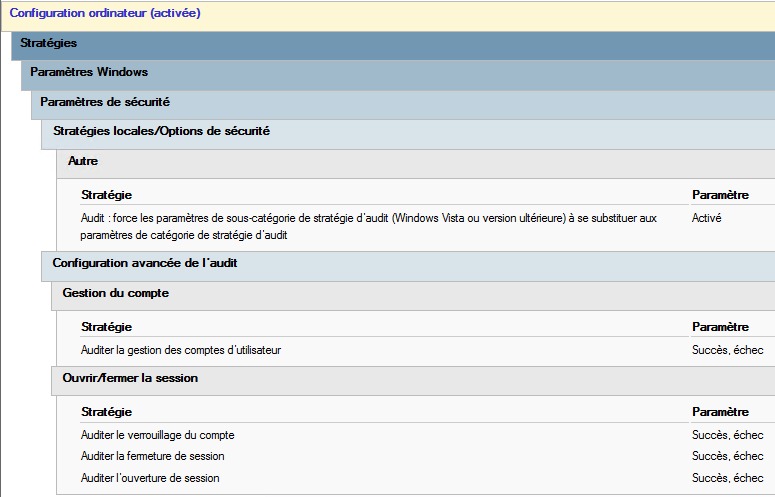The width and height of the screenshot is (775, 497).
Task: Click Succès, échec value for fermeture de session
Action: (x=728, y=456)
